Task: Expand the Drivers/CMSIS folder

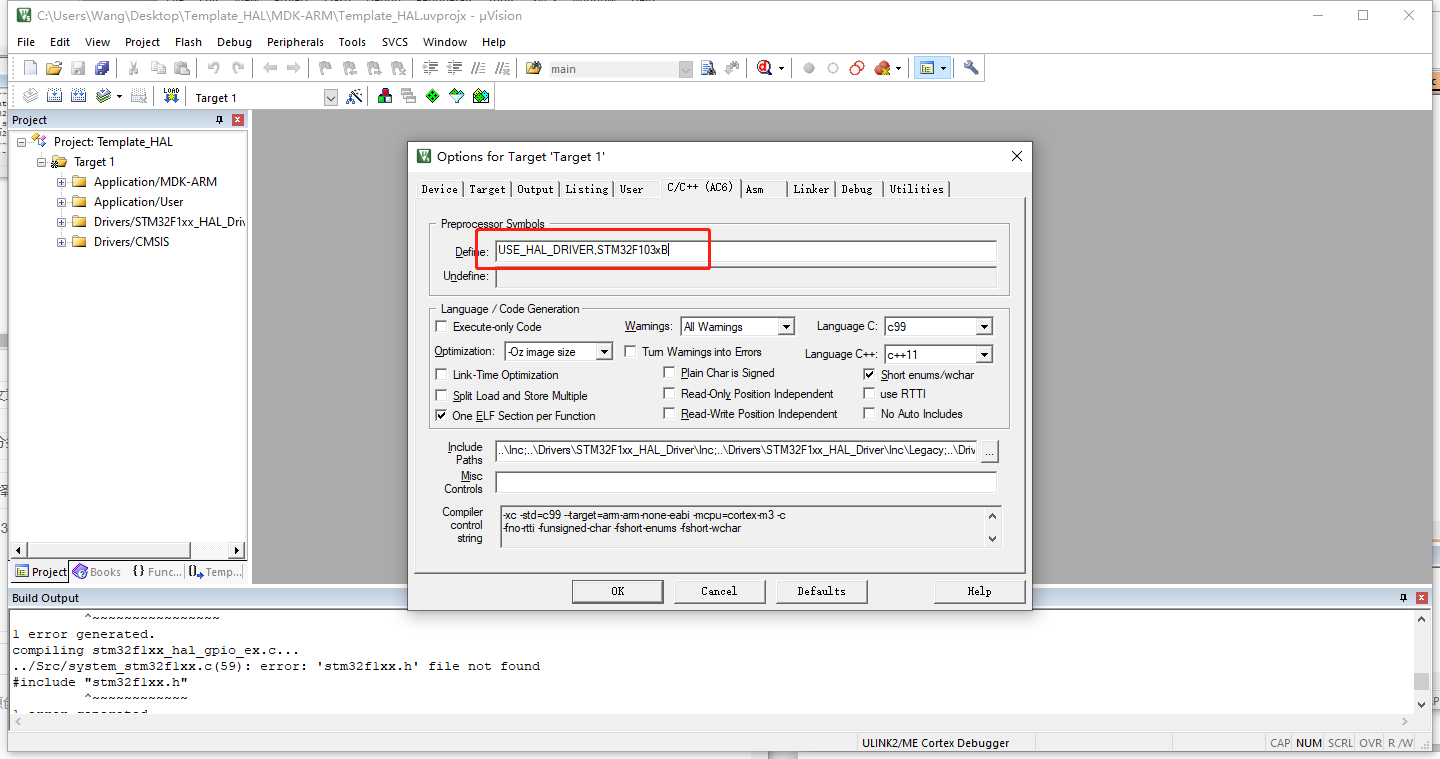Action: point(61,242)
